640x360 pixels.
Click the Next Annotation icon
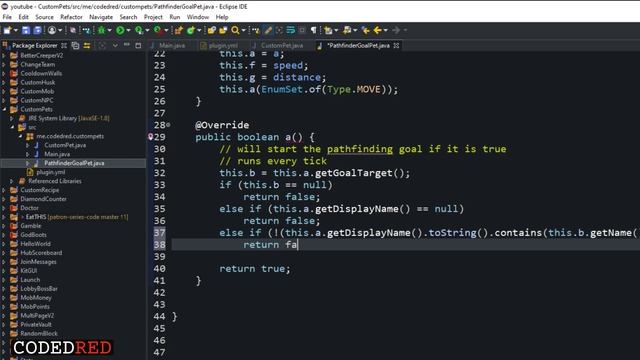(x=328, y=30)
